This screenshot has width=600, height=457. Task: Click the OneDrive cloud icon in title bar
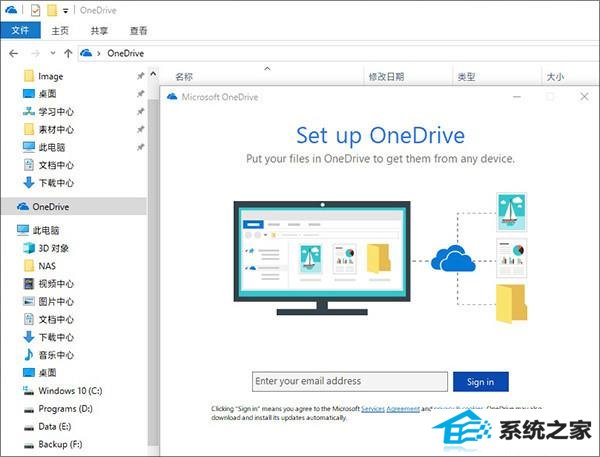(11, 10)
